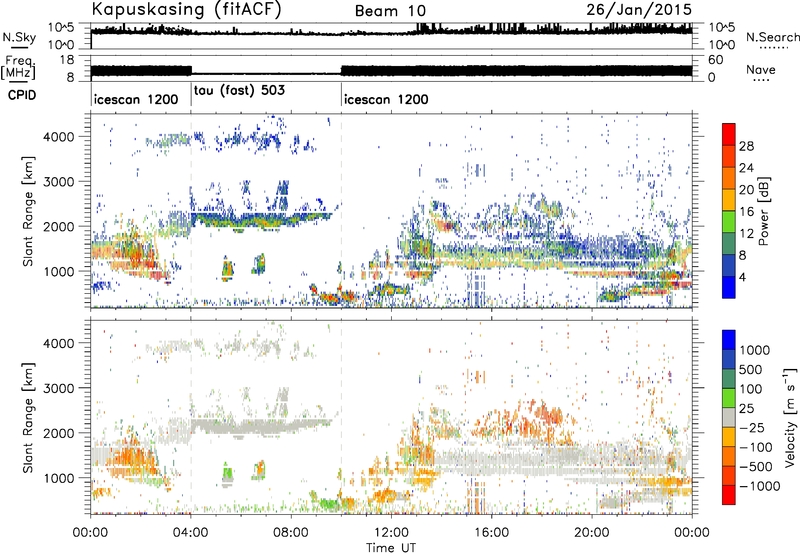Click the "Slant Range [km]" label of power panel
The height and width of the screenshot is (554, 800).
(29, 211)
